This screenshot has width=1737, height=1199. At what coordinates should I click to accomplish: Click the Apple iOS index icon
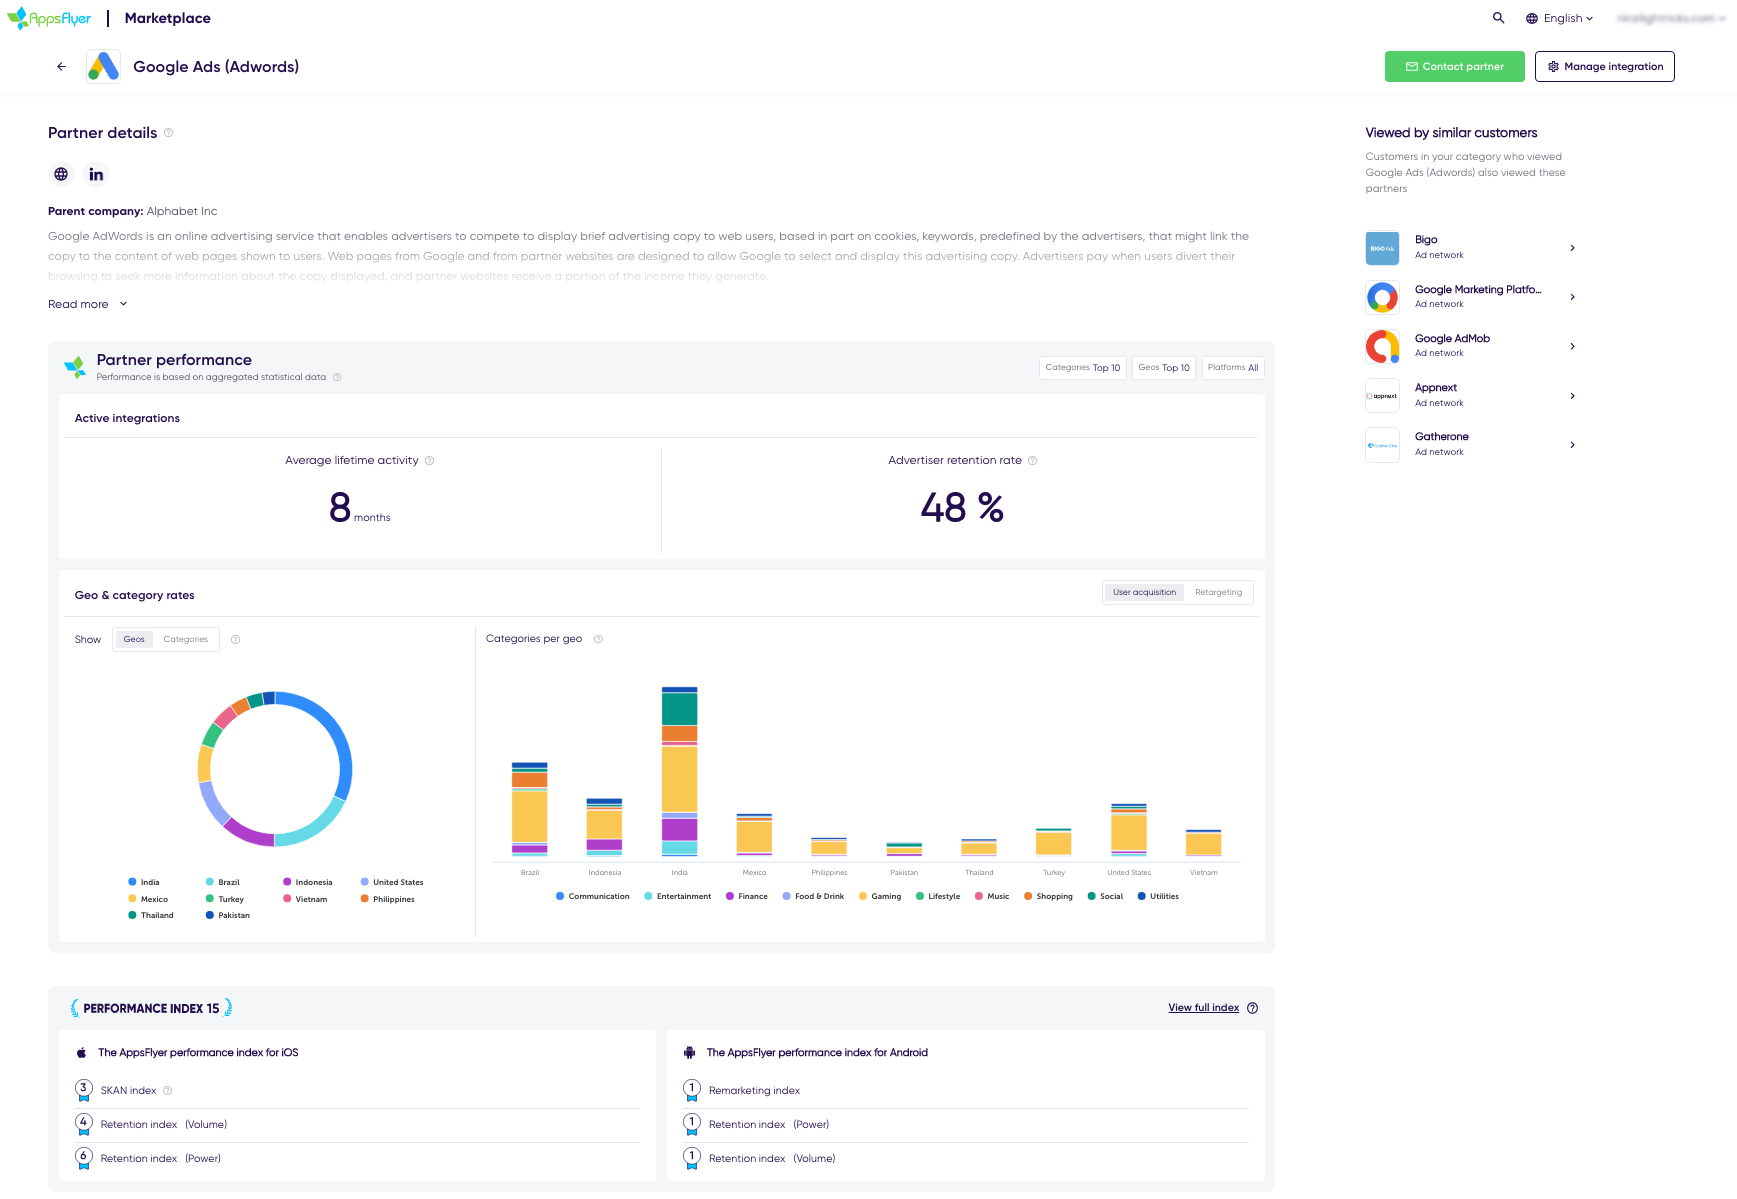point(82,1053)
